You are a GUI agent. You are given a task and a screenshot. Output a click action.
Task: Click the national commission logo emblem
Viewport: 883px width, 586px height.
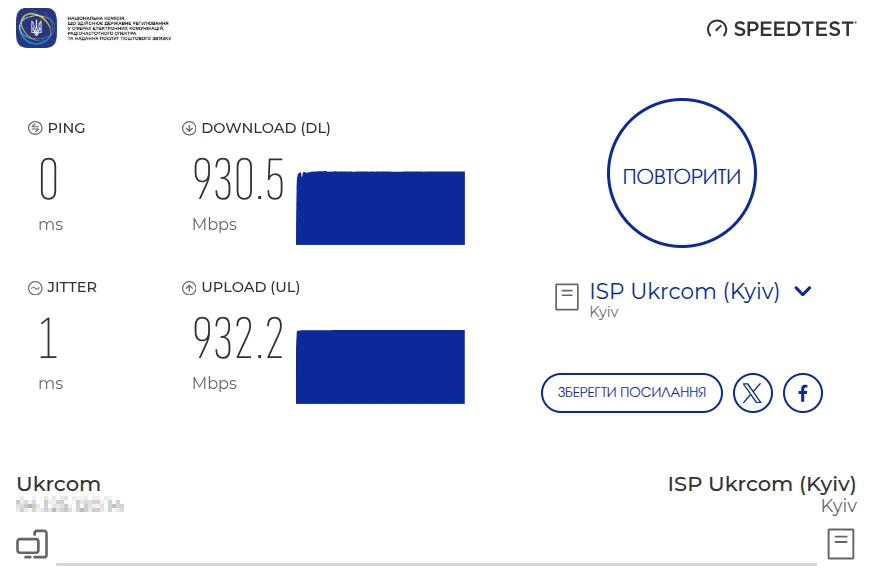point(37,28)
